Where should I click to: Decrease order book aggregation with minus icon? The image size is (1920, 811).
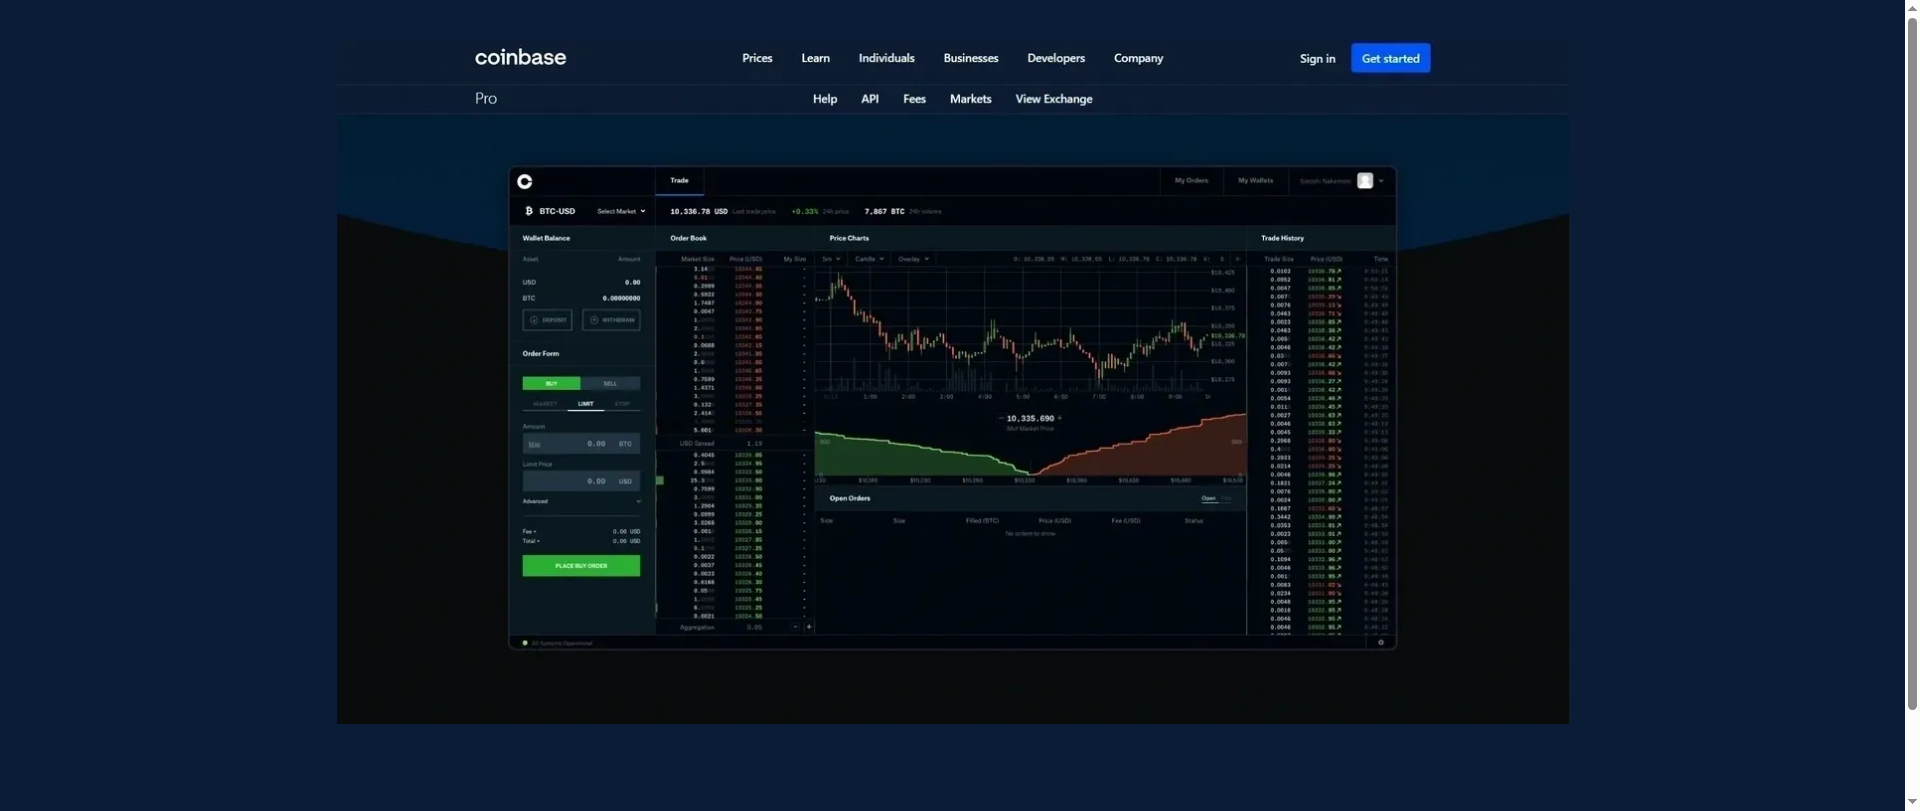pos(796,627)
